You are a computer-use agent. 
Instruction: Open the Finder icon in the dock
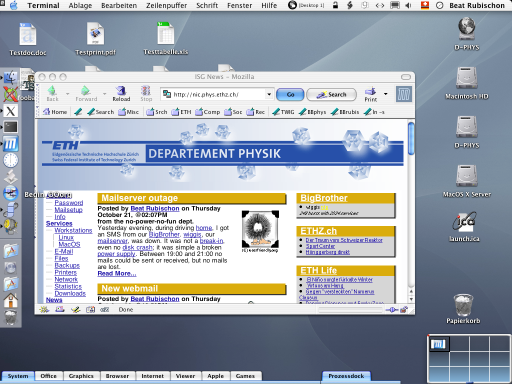(x=10, y=78)
